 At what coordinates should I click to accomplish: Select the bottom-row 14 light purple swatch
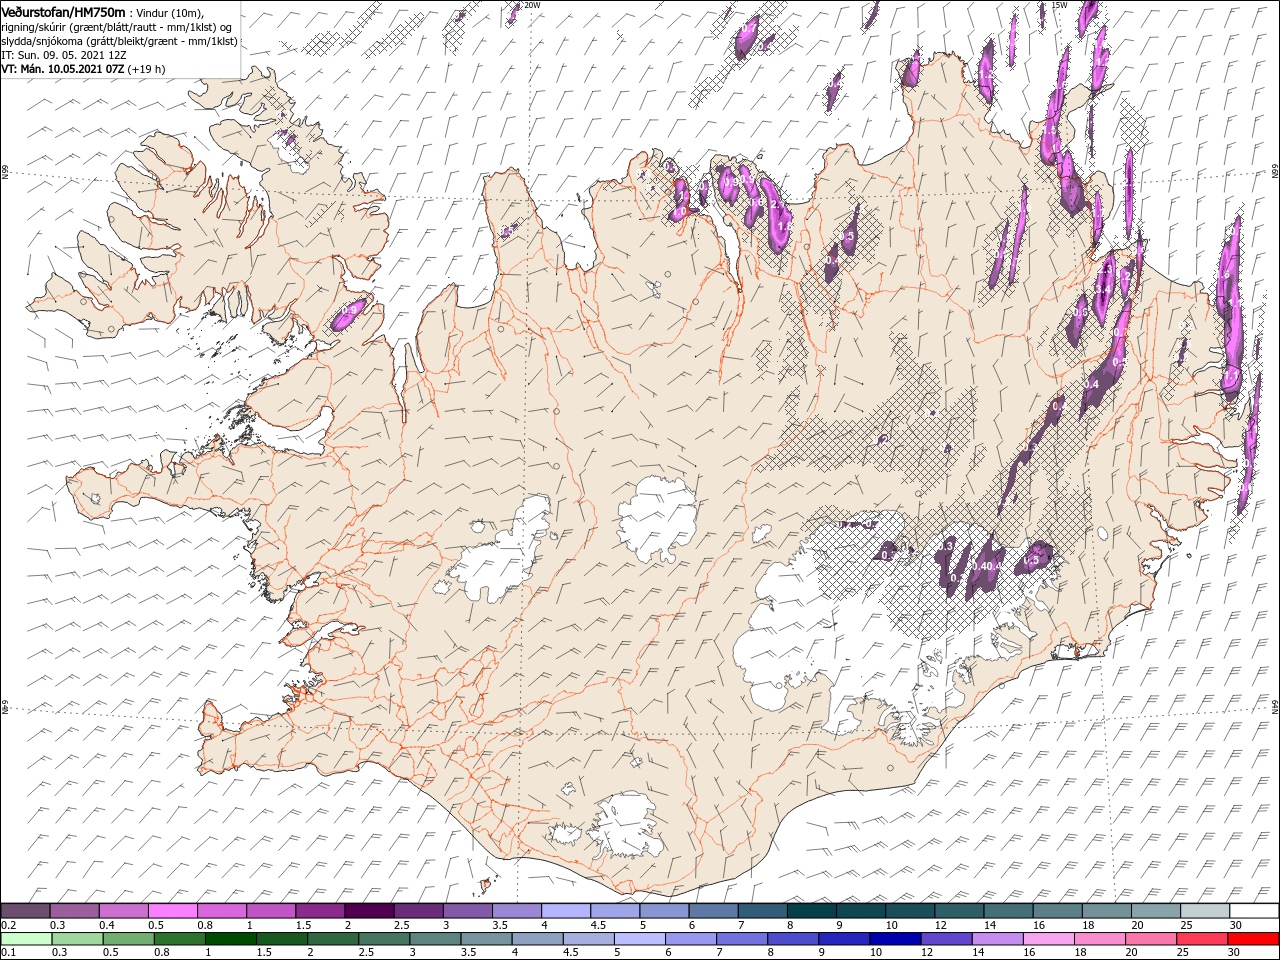point(996,939)
